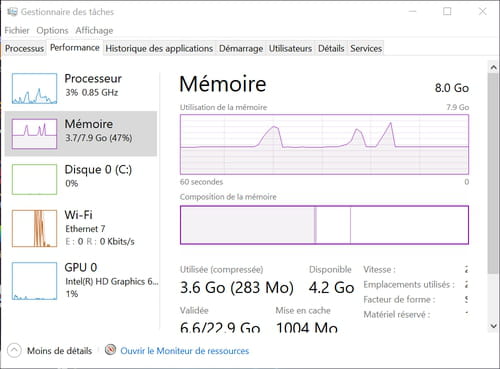The height and width of the screenshot is (369, 500).
Task: Open the Utilisateurs tab
Action: point(290,48)
